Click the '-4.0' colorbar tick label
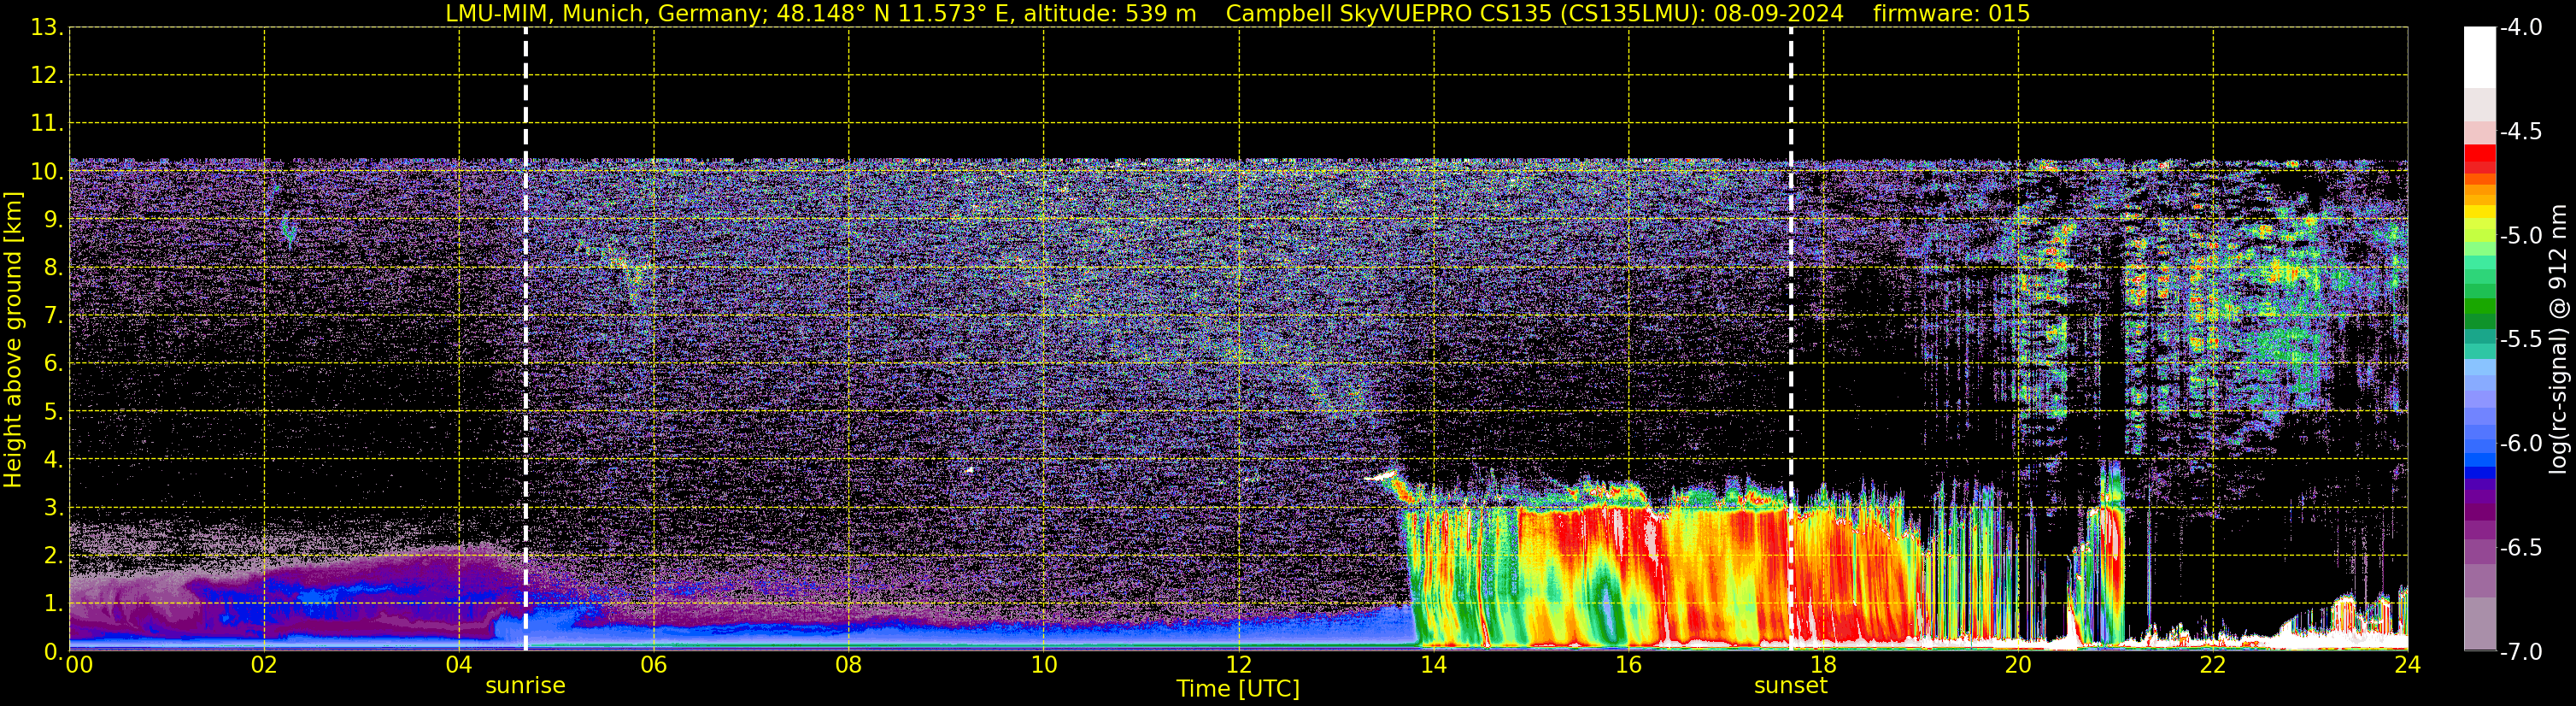Viewport: 2576px width, 706px height. pyautogui.click(x=2521, y=27)
